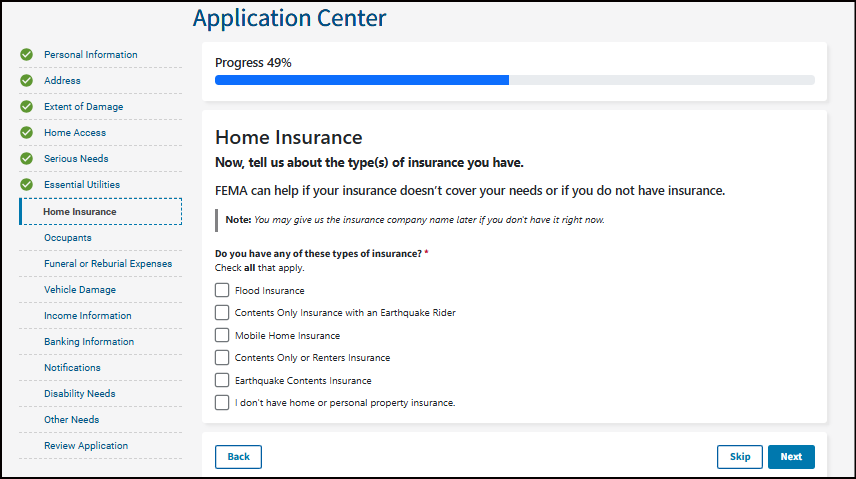Click the Extent of Damage checkmark icon
This screenshot has height=479, width=856.
(26, 107)
